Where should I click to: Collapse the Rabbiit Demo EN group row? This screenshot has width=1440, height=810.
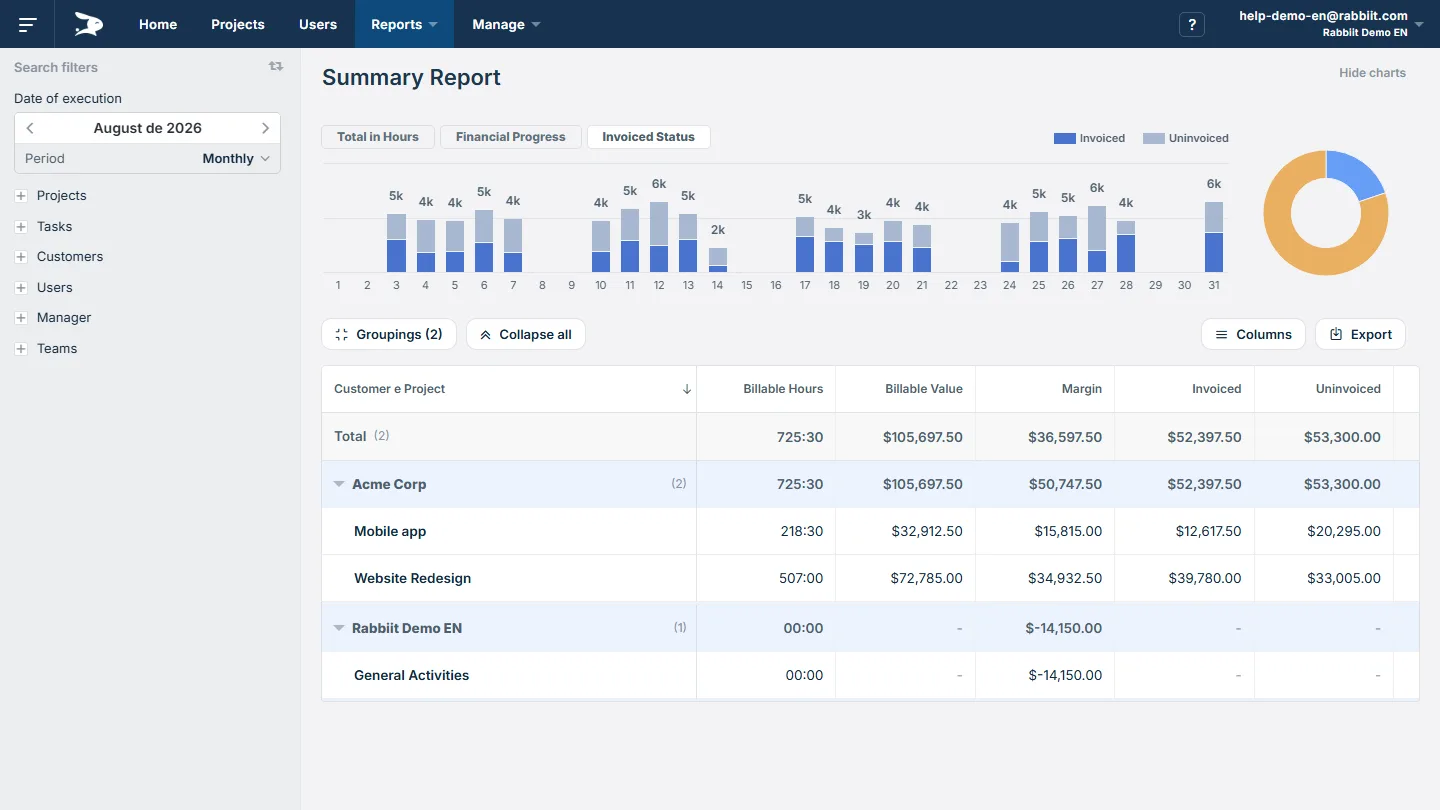339,628
